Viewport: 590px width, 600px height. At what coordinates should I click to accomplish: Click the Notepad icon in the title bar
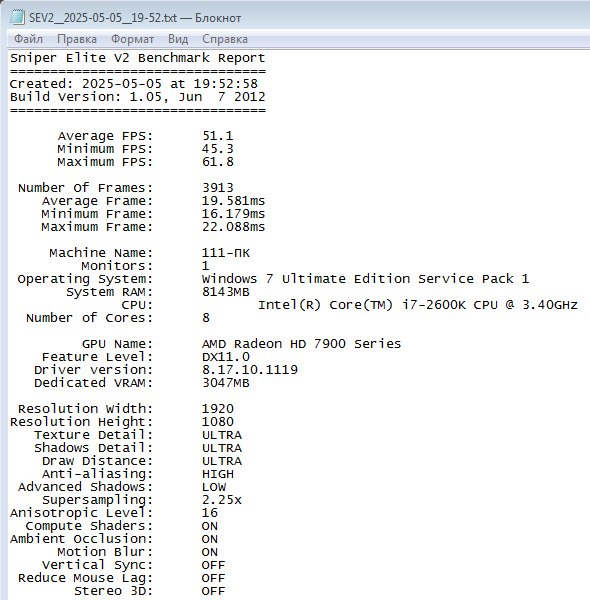[x=17, y=17]
